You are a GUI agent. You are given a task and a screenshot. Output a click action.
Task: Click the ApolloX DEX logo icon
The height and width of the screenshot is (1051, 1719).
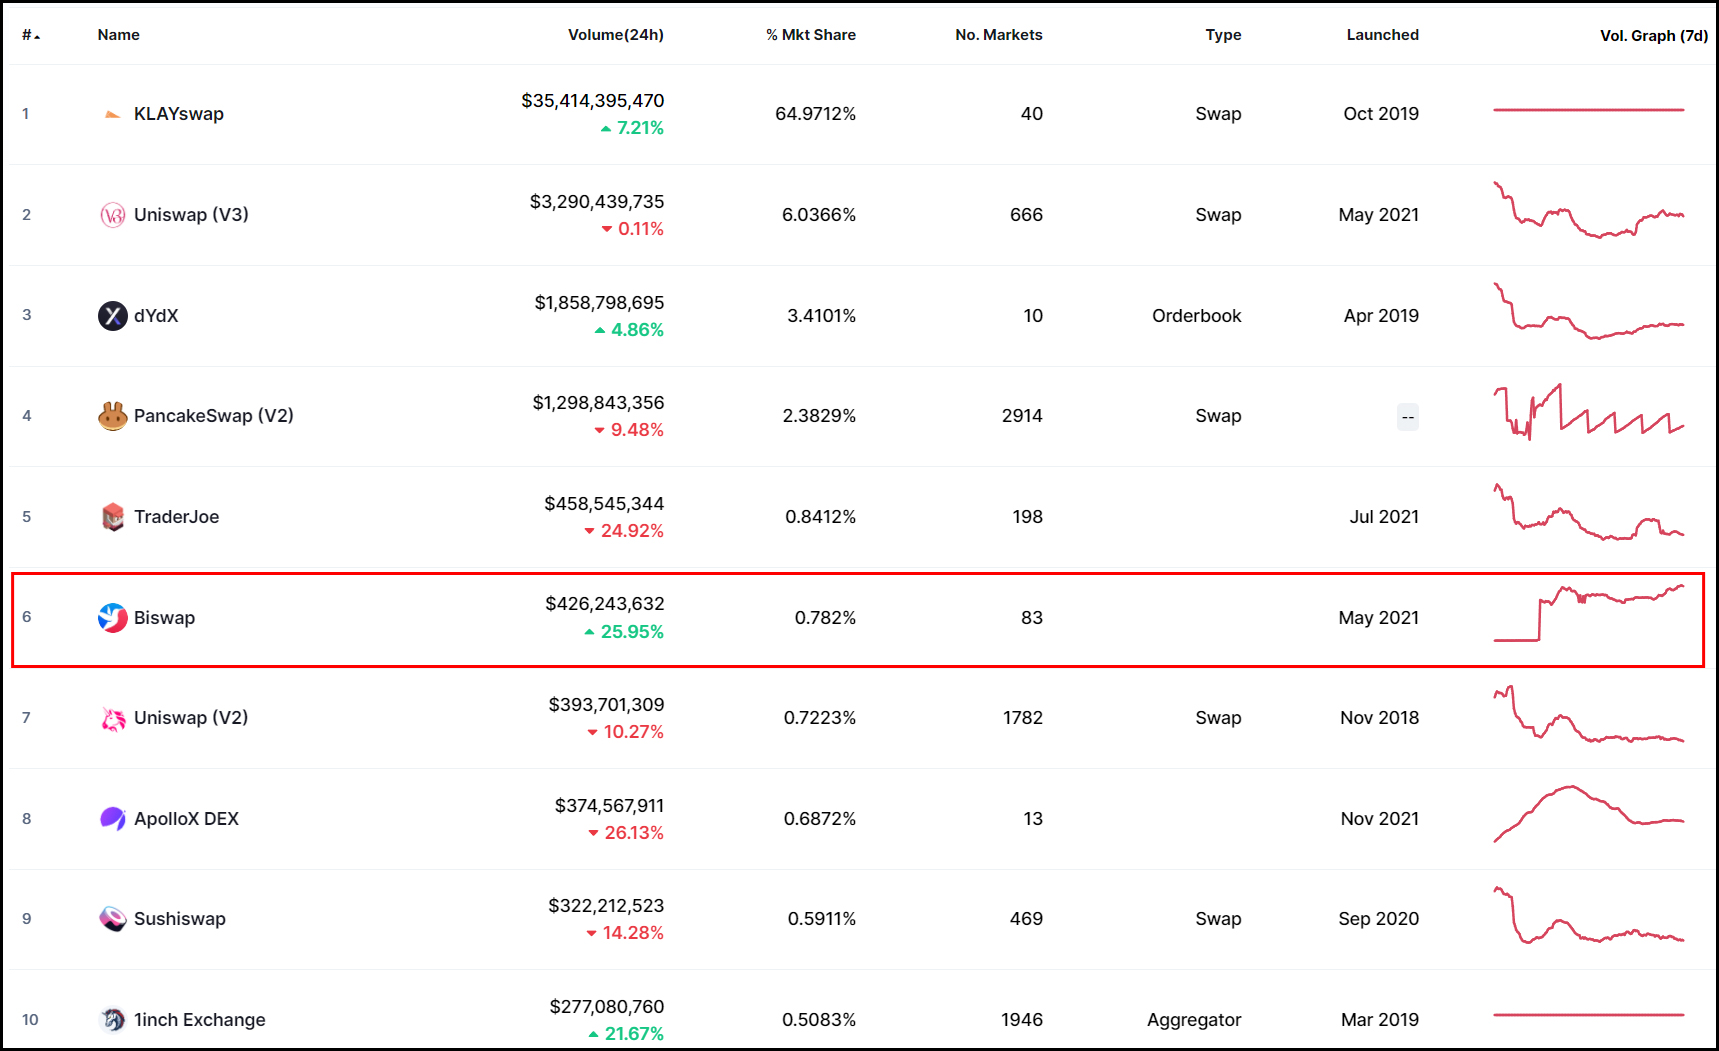point(113,819)
